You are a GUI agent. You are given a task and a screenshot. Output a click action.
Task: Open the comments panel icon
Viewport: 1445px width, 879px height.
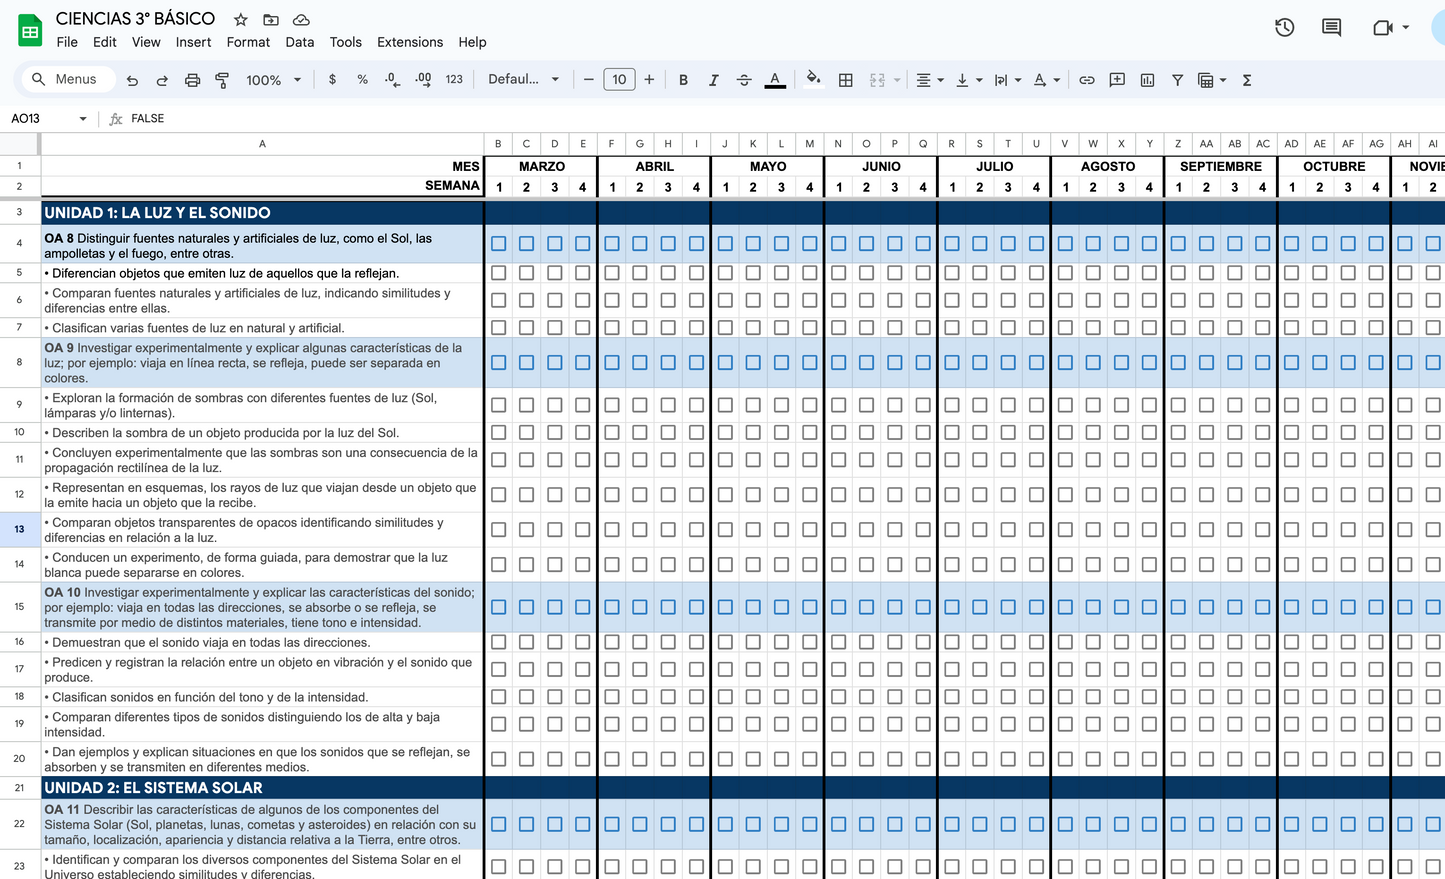coord(1331,28)
